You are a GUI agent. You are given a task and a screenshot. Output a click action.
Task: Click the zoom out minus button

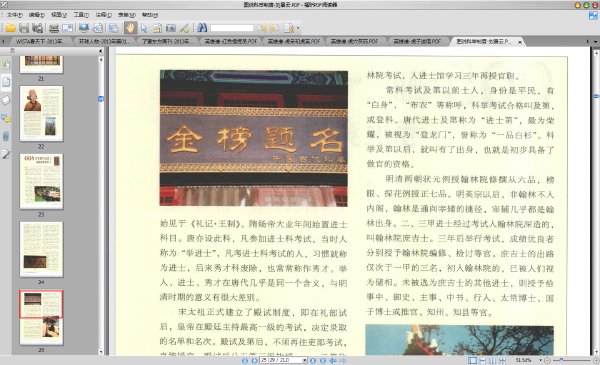click(547, 360)
